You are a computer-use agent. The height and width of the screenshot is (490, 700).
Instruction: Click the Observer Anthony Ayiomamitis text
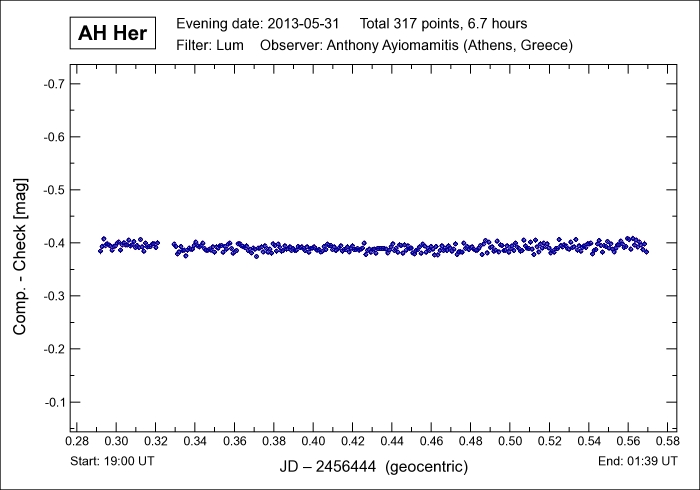(x=415, y=46)
